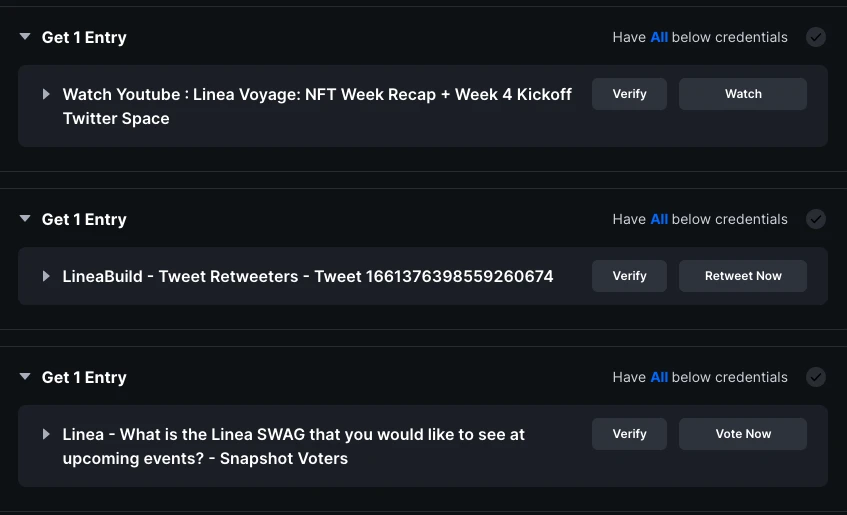Click the checkmark circle for the Tweet Retweeters group
This screenshot has width=847, height=515.
pyautogui.click(x=816, y=219)
